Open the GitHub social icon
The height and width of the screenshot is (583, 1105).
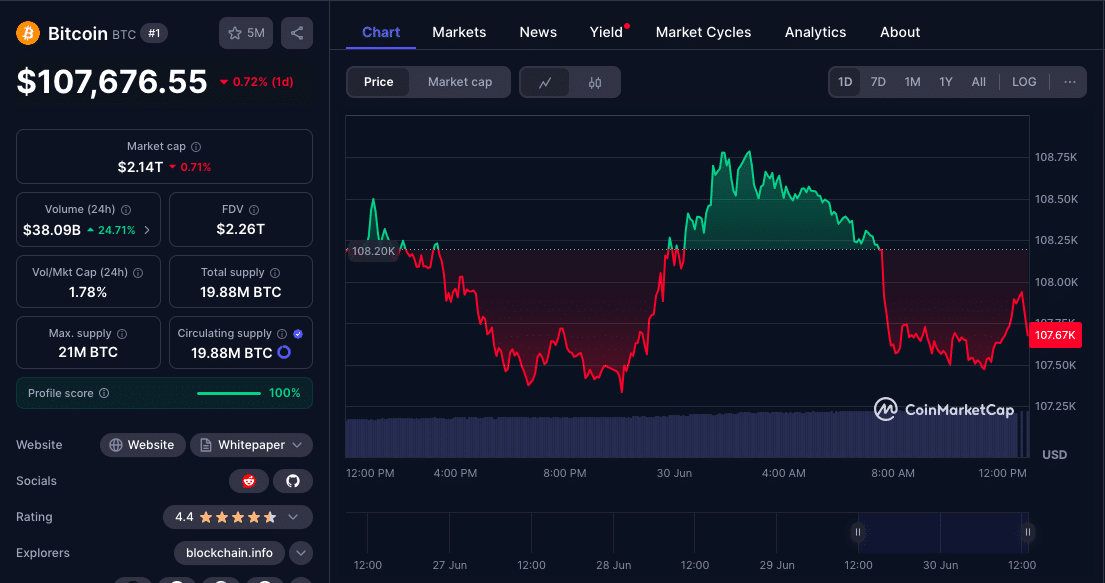click(292, 481)
